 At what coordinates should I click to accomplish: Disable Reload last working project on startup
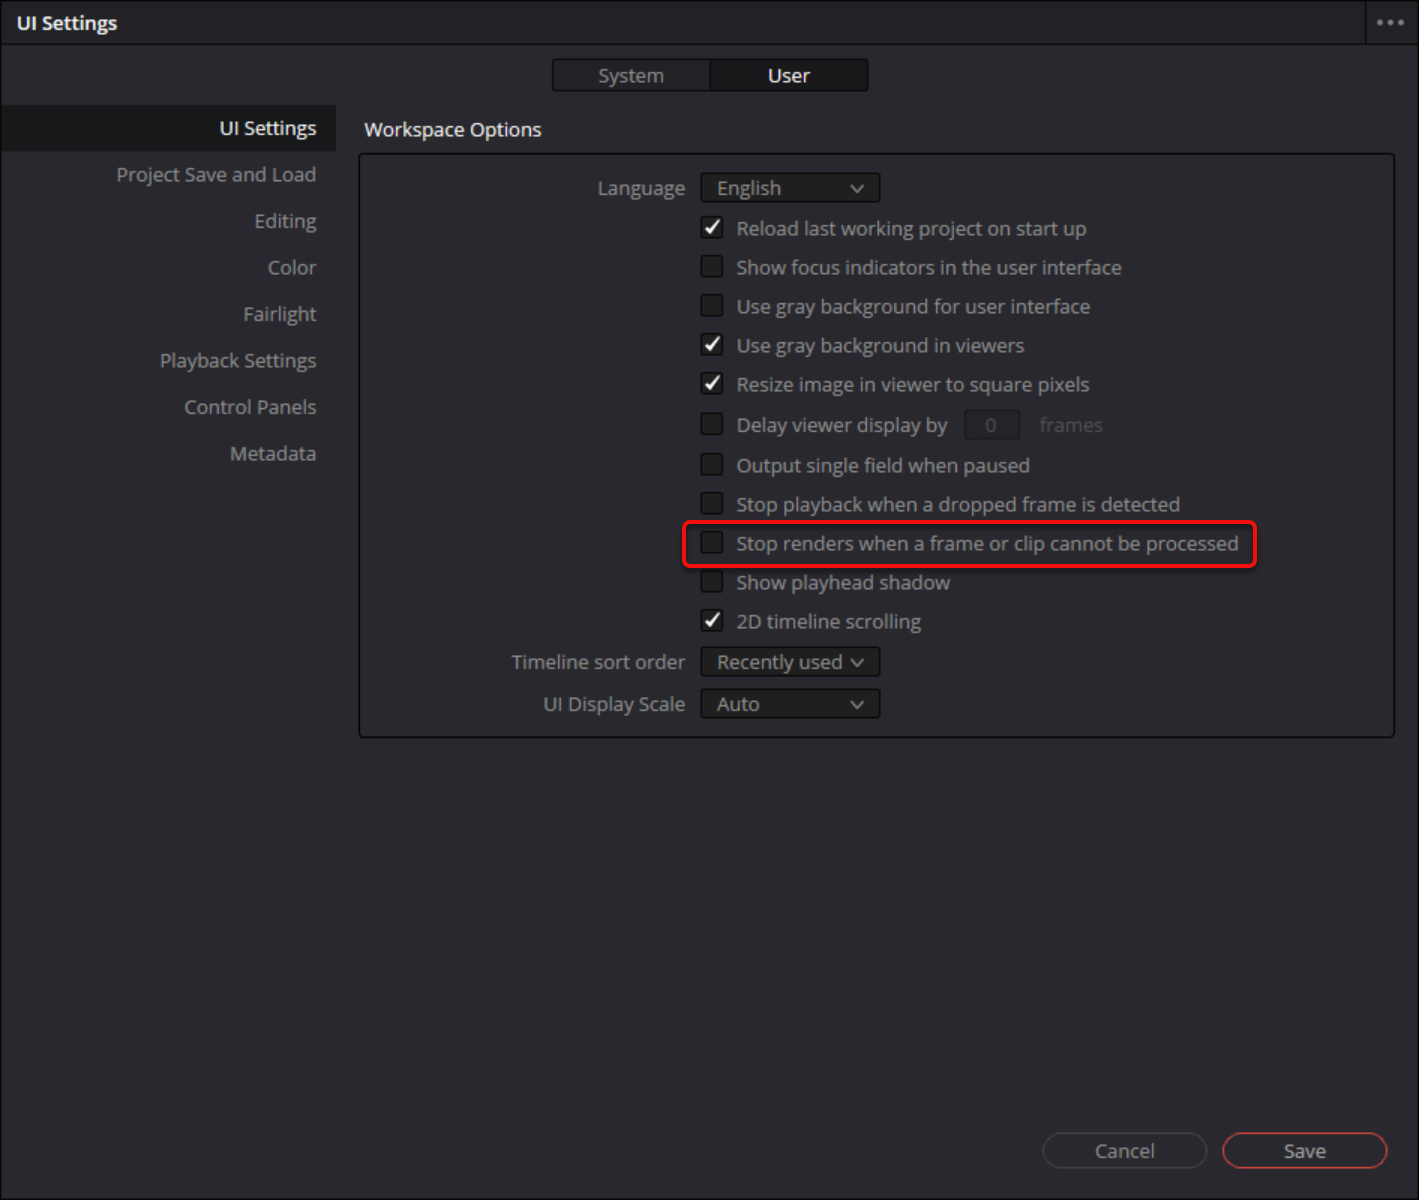(x=712, y=228)
